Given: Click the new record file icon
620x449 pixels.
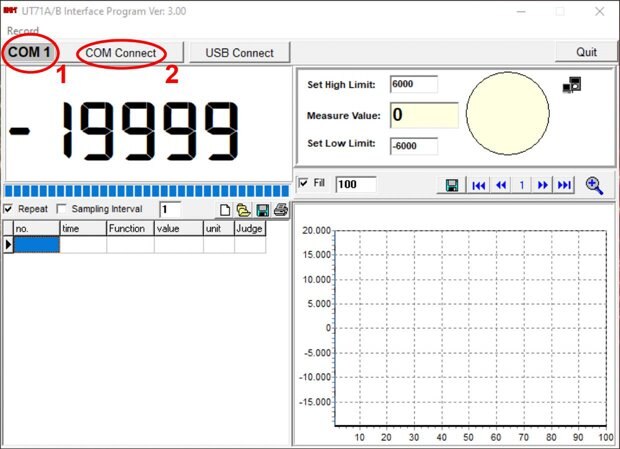Looking at the screenshot, I should tap(226, 210).
